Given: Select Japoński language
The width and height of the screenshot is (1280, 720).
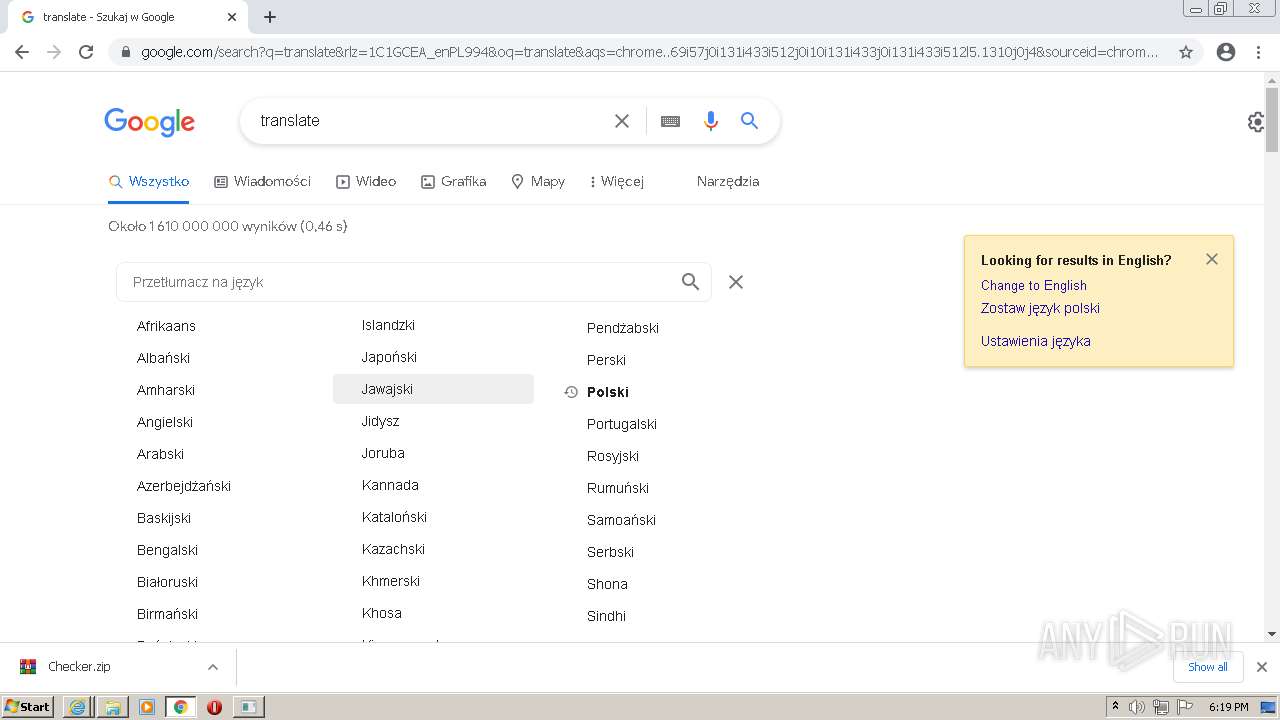Looking at the screenshot, I should 389,357.
